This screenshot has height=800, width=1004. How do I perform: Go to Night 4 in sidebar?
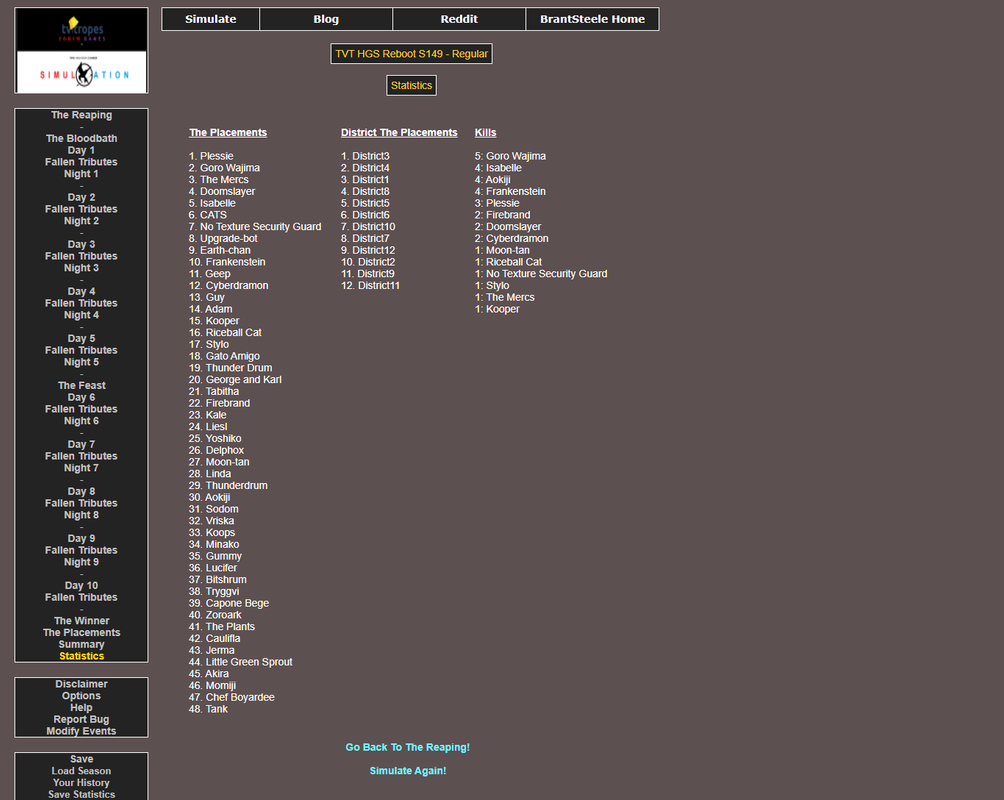click(81, 315)
